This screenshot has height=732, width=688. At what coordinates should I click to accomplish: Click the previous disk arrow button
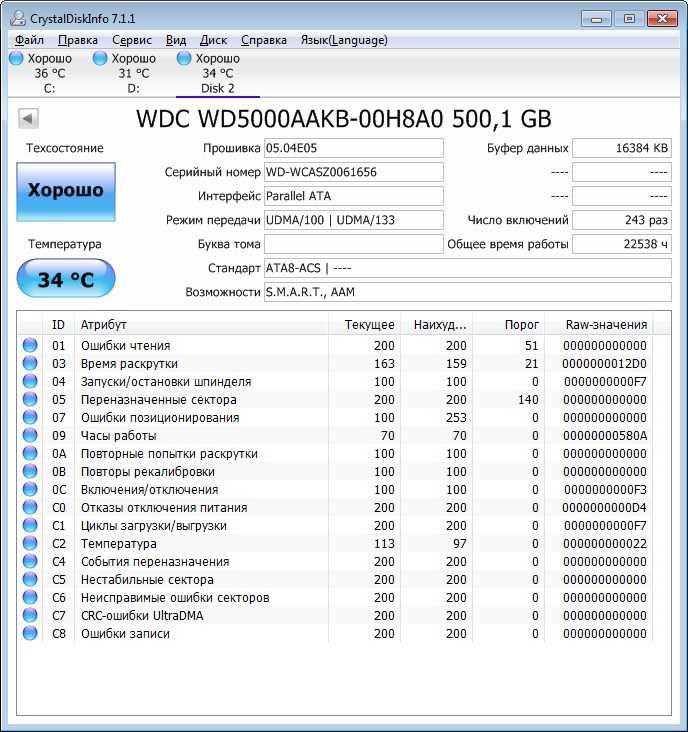point(28,119)
